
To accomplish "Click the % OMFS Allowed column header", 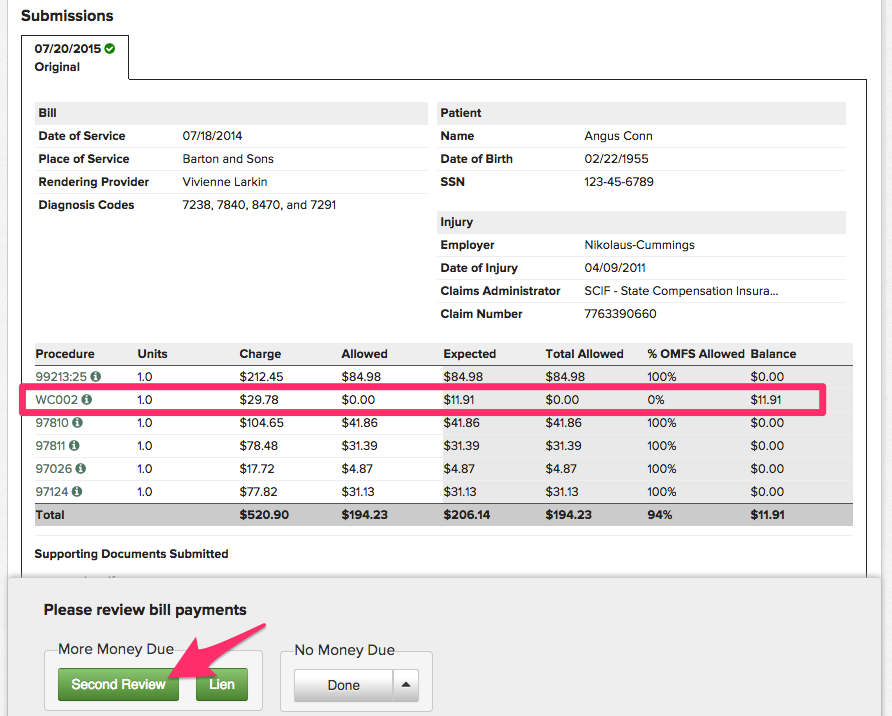I will coord(696,354).
